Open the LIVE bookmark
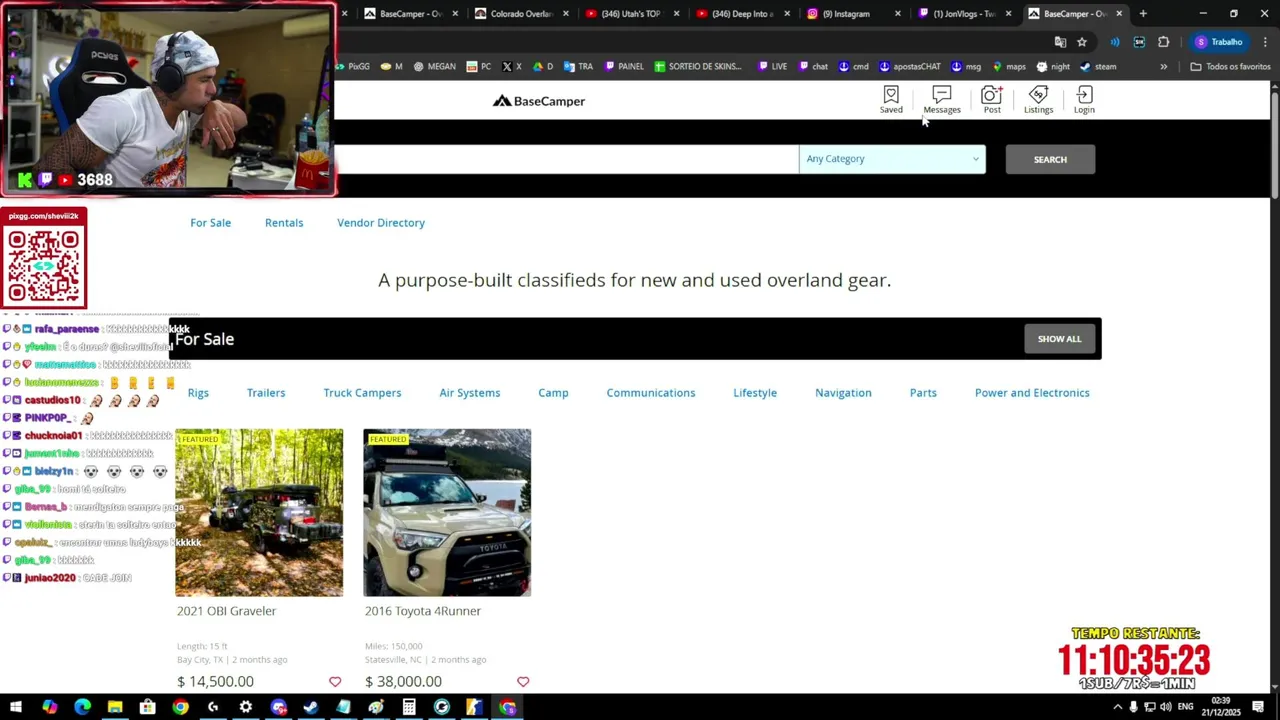This screenshot has height=720, width=1280. (x=773, y=67)
